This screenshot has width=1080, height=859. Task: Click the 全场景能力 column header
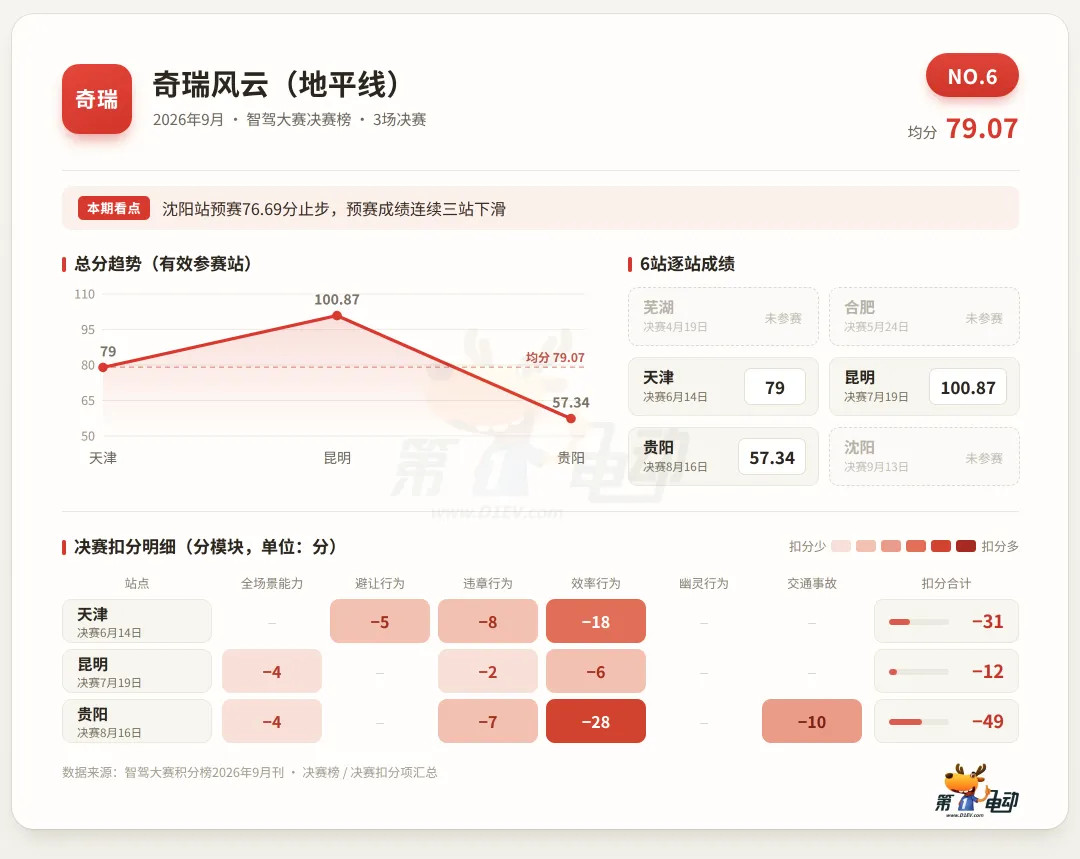(272, 583)
